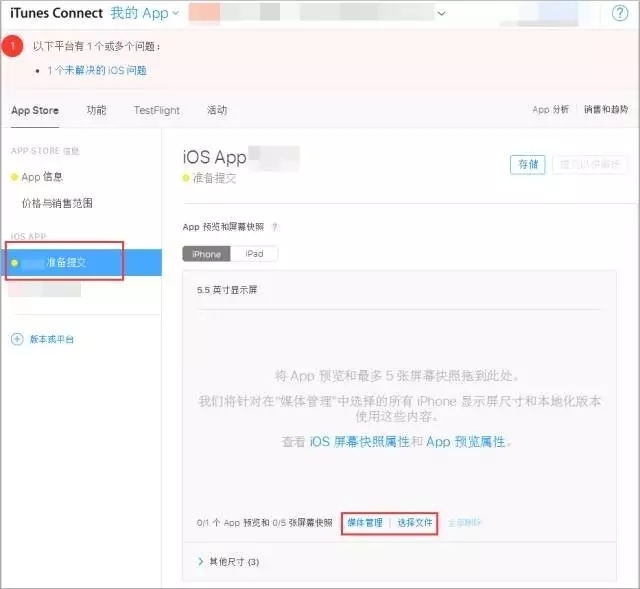Click the 存储 save button

(528, 164)
